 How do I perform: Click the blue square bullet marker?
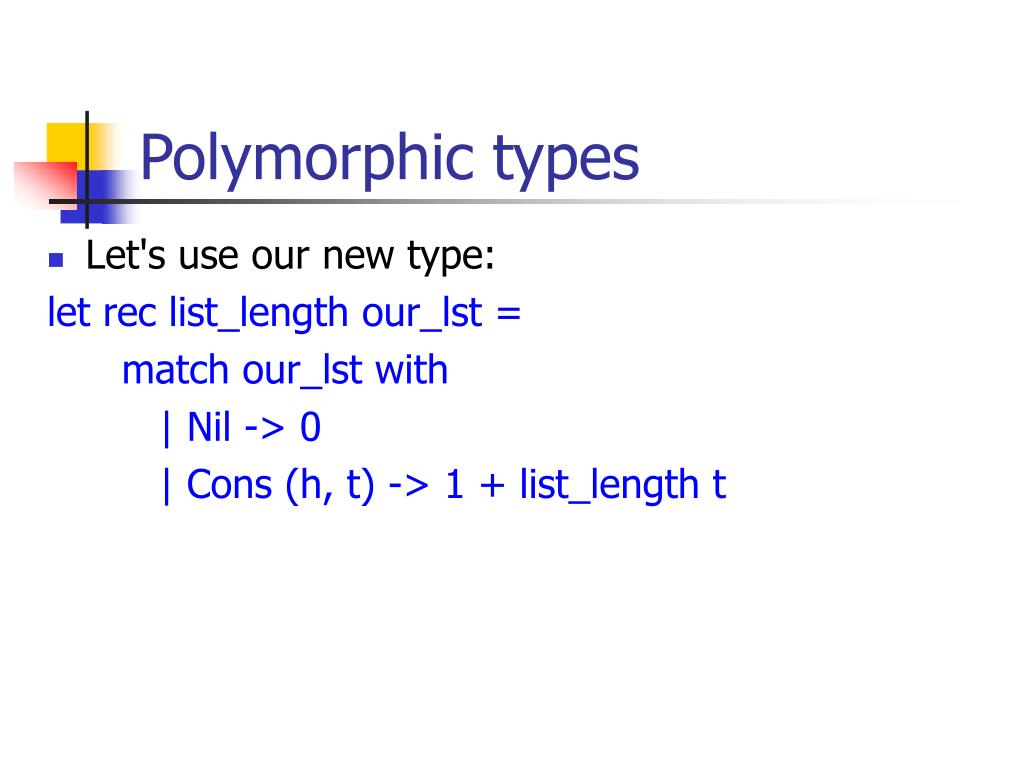pyautogui.click(x=56, y=261)
